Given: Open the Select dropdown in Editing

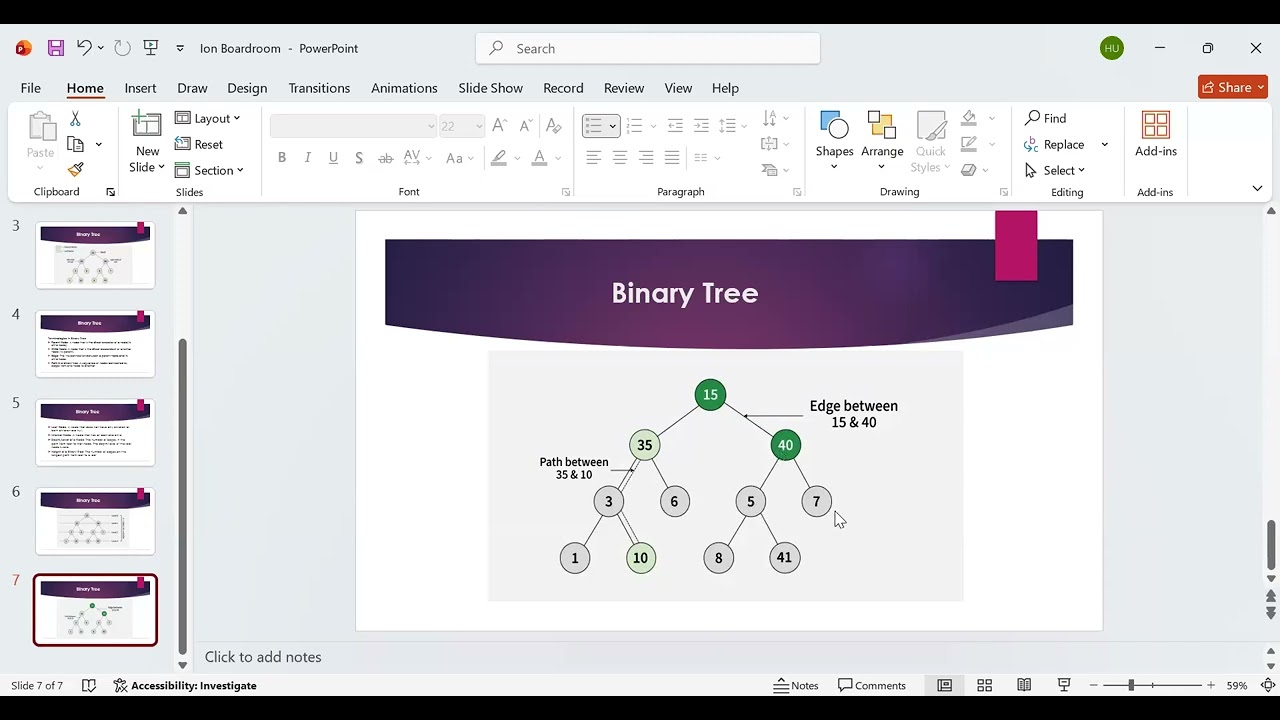Looking at the screenshot, I should [x=1056, y=170].
